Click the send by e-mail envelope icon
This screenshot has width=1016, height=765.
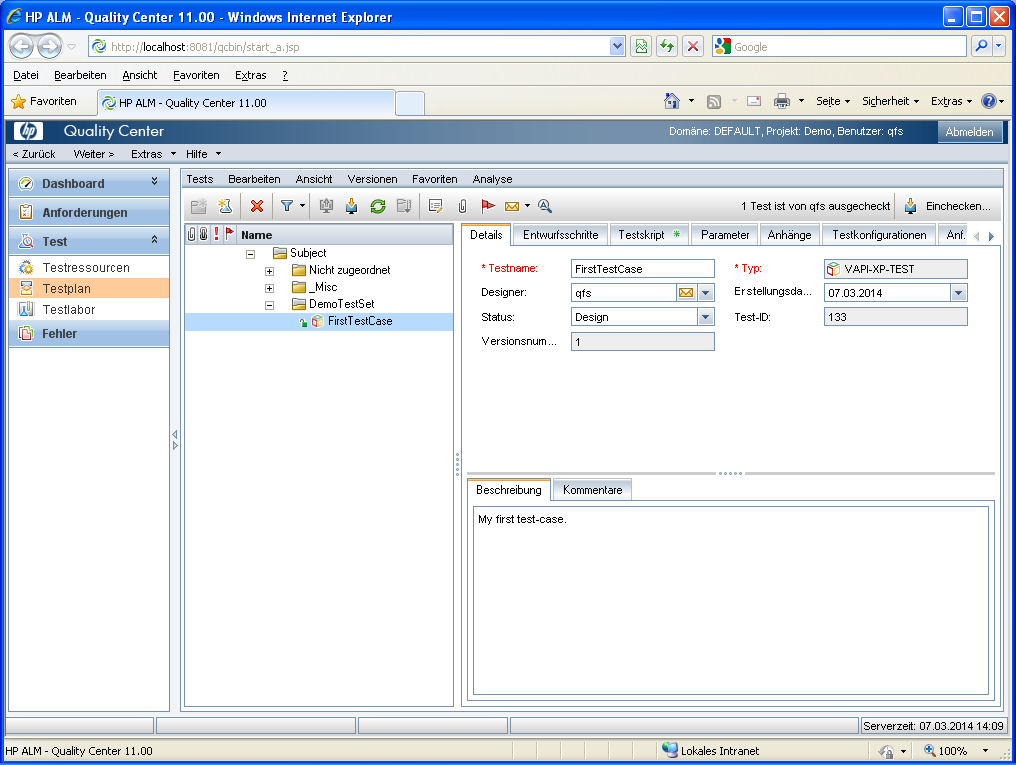coord(512,206)
